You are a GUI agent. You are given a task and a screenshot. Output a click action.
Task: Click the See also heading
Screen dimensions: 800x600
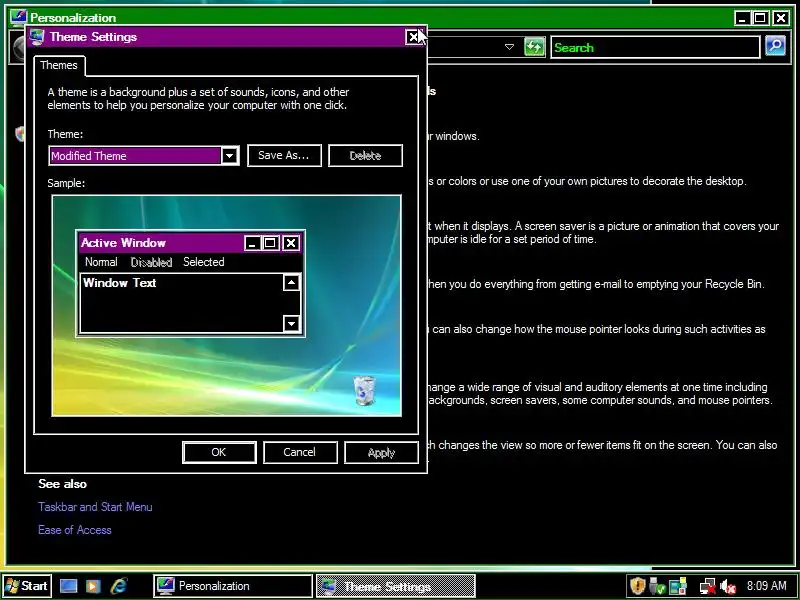pos(62,484)
